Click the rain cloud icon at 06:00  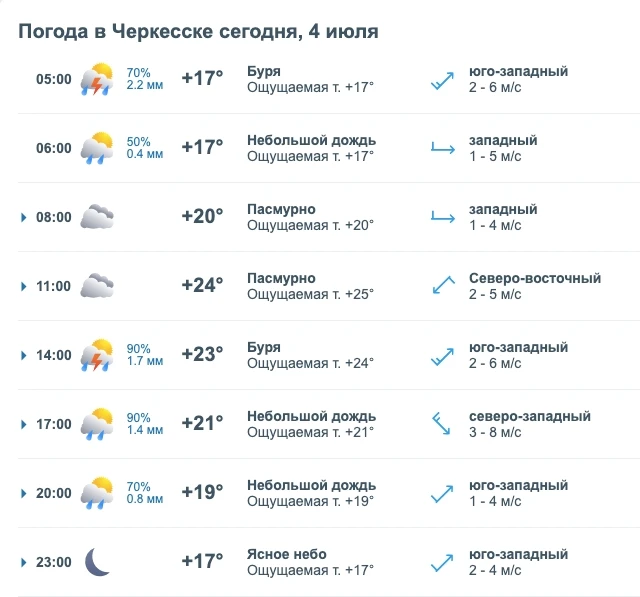[97, 148]
